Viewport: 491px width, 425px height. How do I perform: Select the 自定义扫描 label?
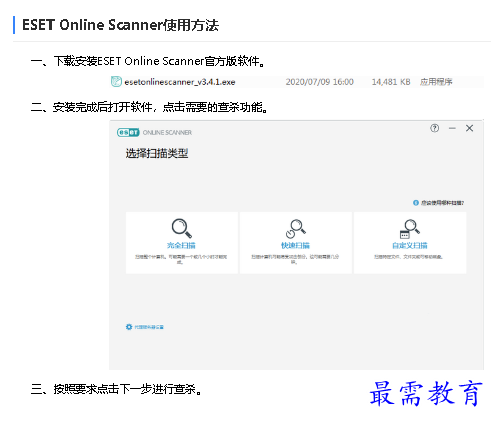pyautogui.click(x=410, y=246)
